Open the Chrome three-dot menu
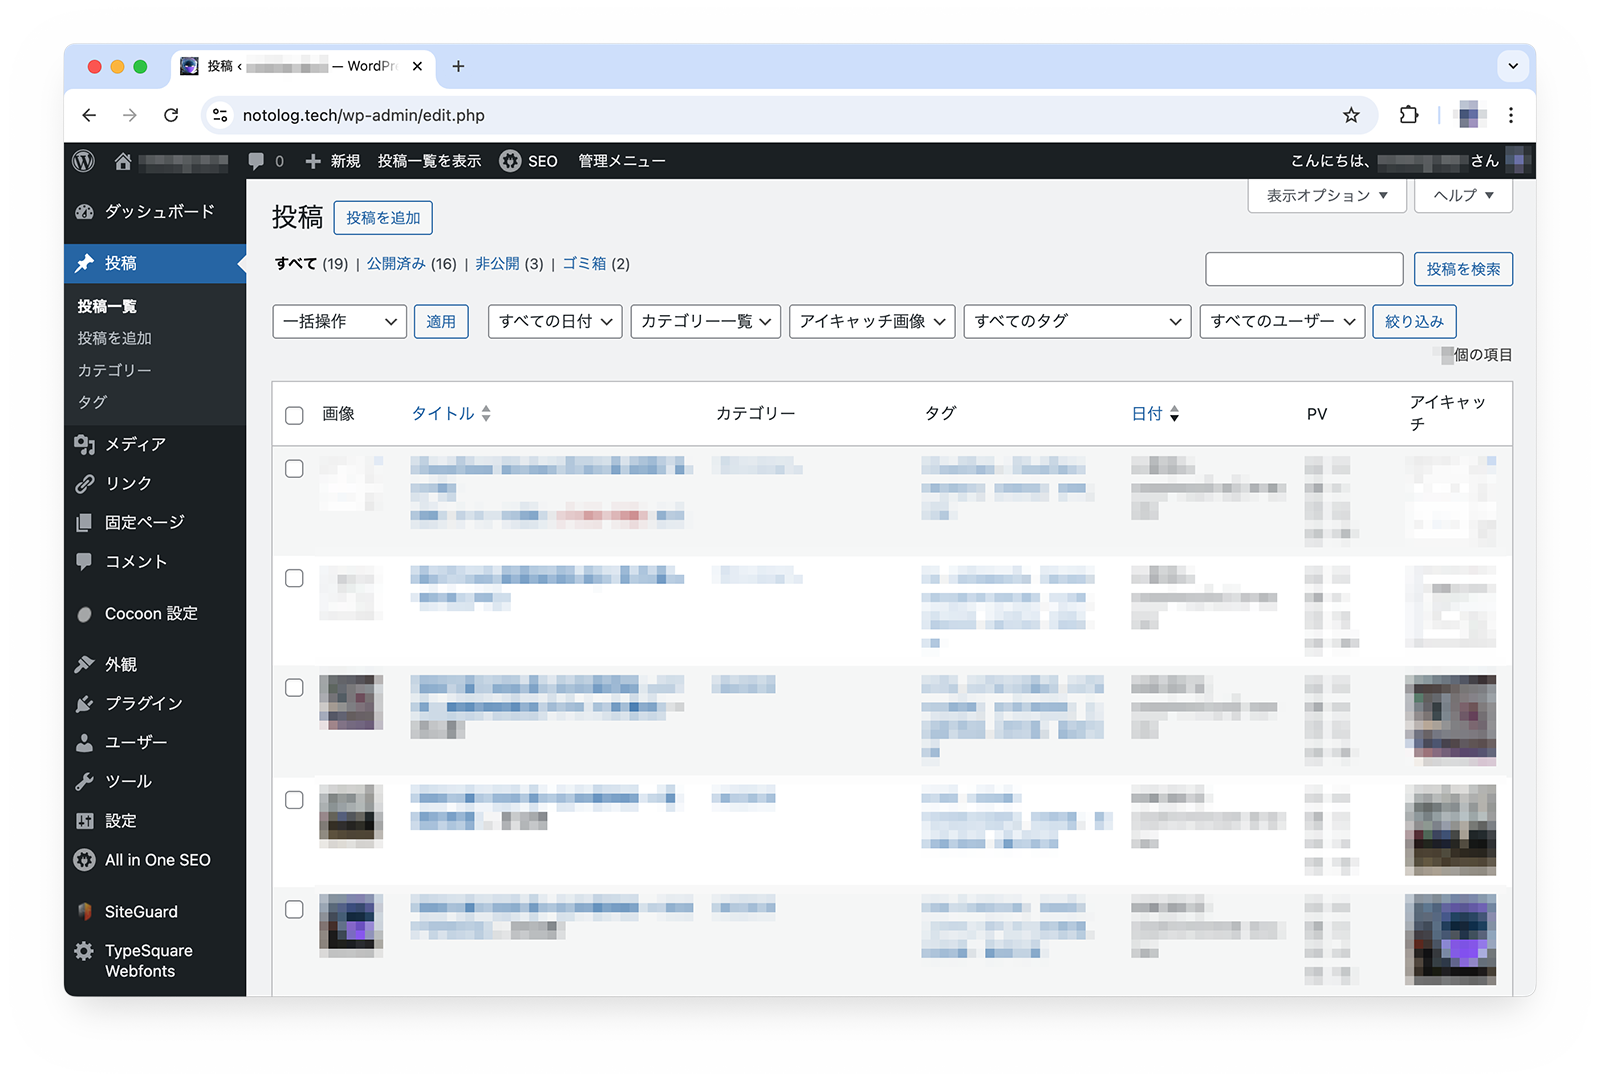The height and width of the screenshot is (1080, 1600). point(1511,115)
